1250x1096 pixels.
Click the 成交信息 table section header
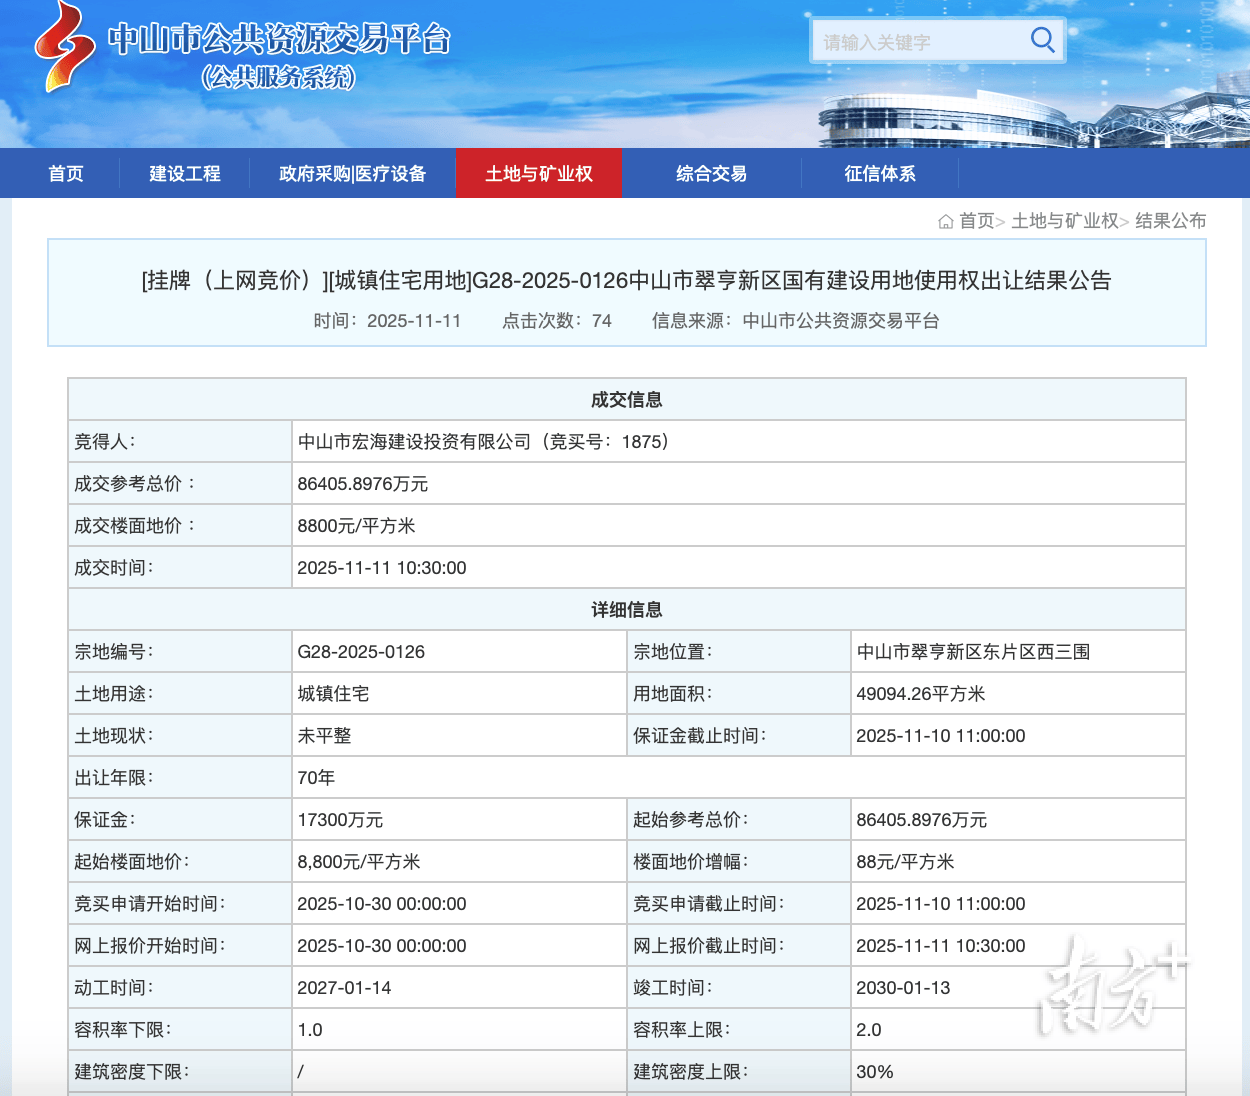coord(626,400)
